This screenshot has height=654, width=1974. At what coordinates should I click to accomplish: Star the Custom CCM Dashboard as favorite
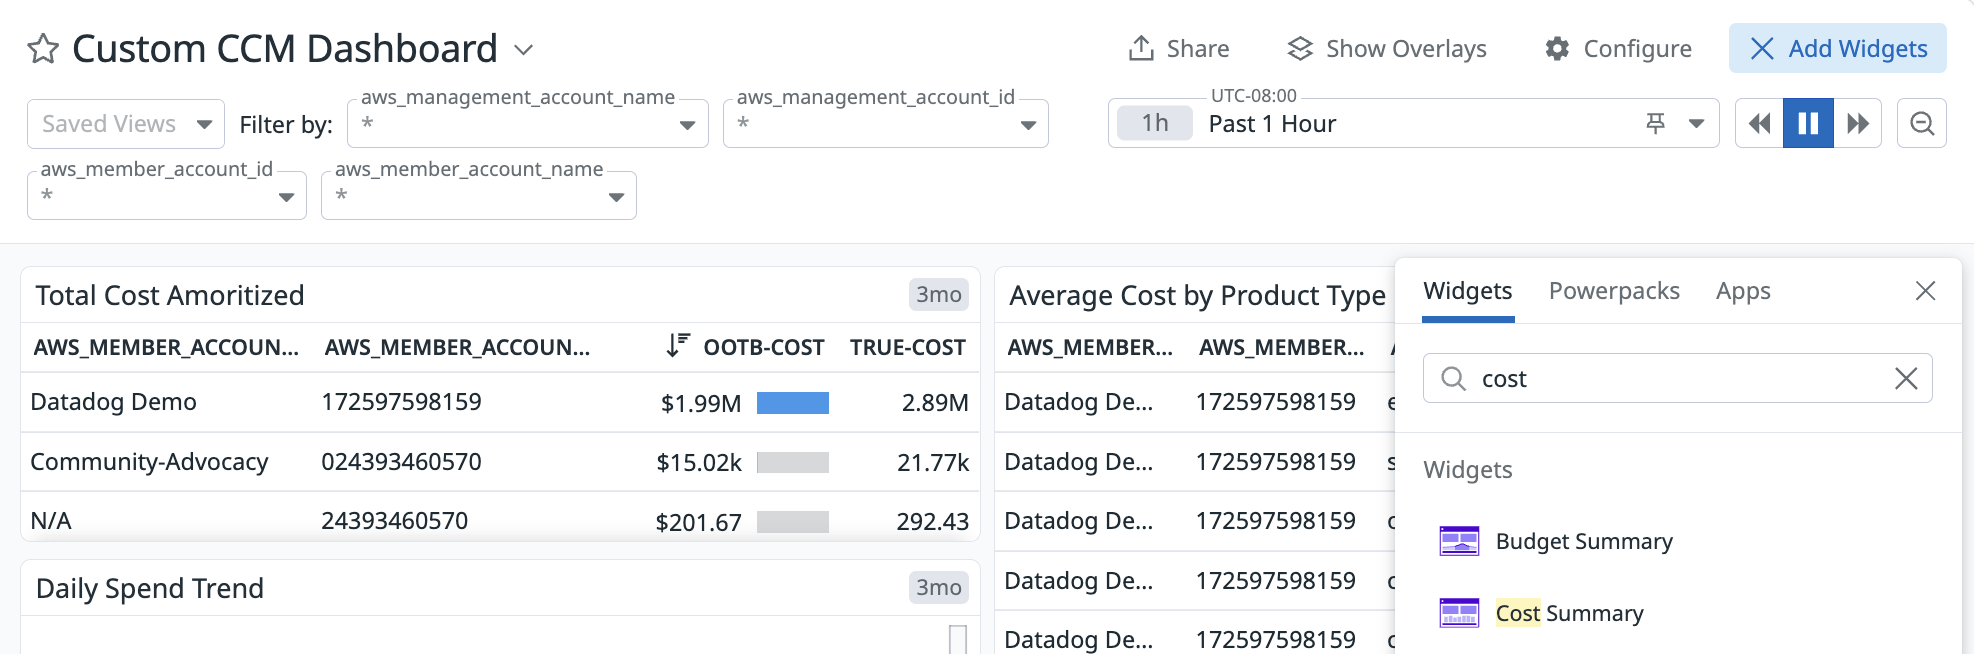tap(43, 49)
